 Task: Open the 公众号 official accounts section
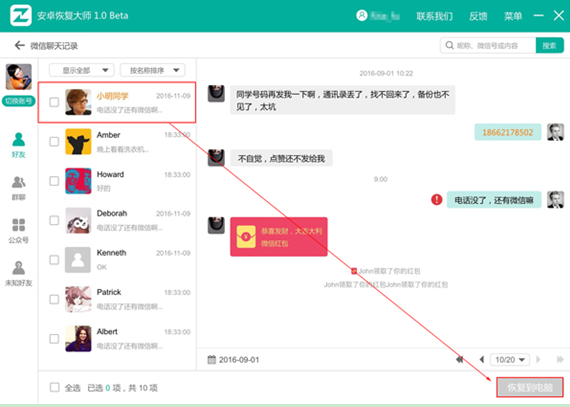tap(19, 231)
